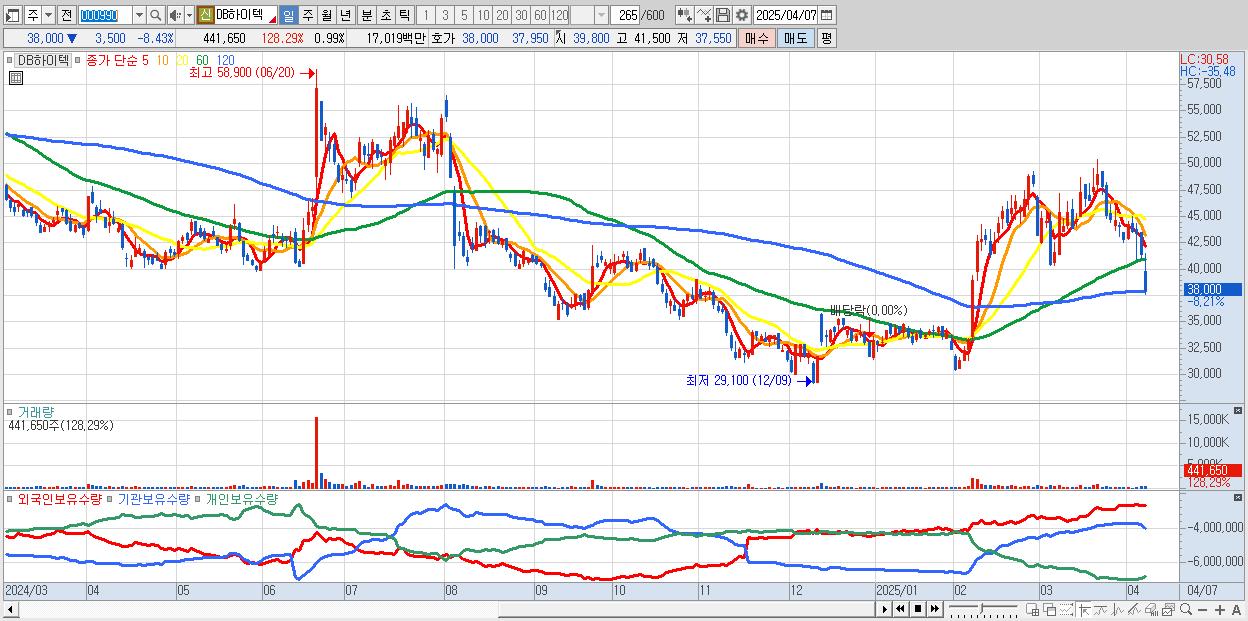The height and width of the screenshot is (621, 1248).
Task: Open the stock search magnifier icon
Action: [156, 15]
